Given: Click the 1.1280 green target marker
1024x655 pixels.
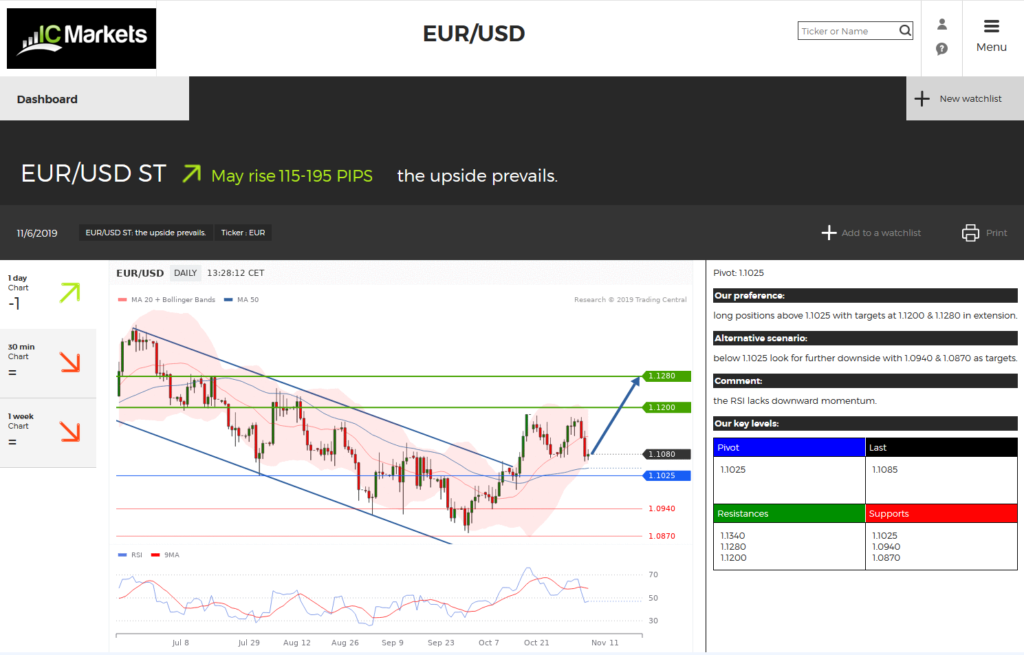Looking at the screenshot, I should [662, 376].
